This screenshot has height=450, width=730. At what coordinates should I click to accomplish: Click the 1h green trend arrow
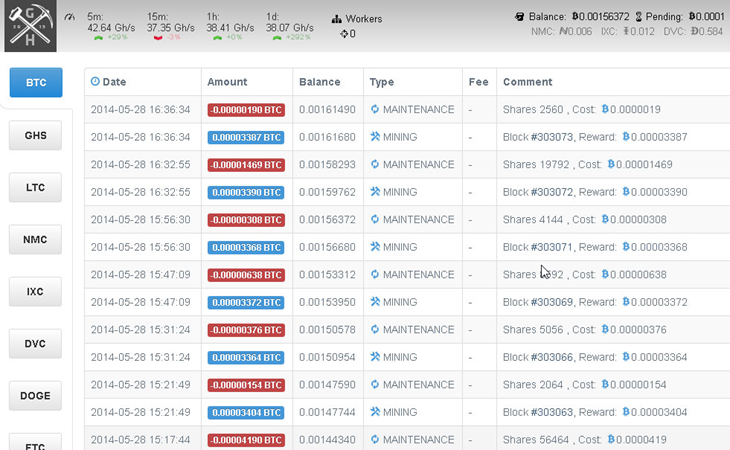pos(217,38)
